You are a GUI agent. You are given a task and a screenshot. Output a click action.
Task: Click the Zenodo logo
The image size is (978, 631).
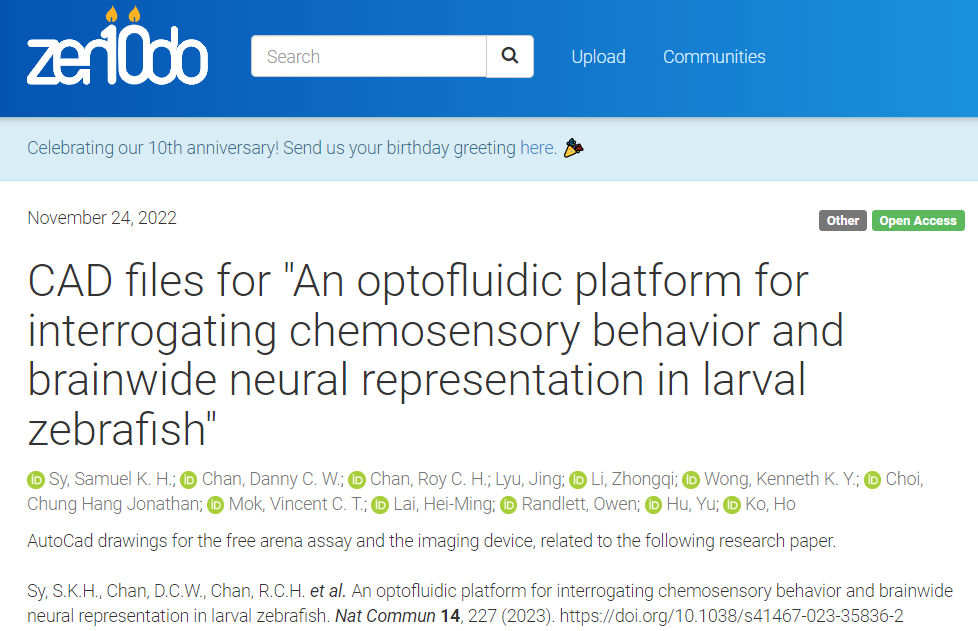[116, 57]
